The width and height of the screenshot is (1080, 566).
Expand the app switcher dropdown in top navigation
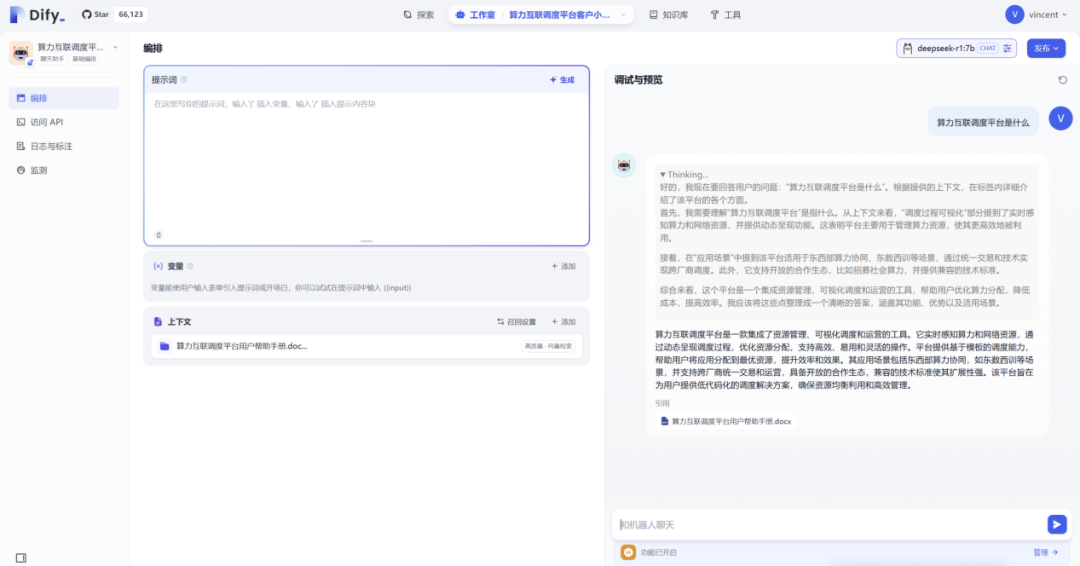click(623, 14)
